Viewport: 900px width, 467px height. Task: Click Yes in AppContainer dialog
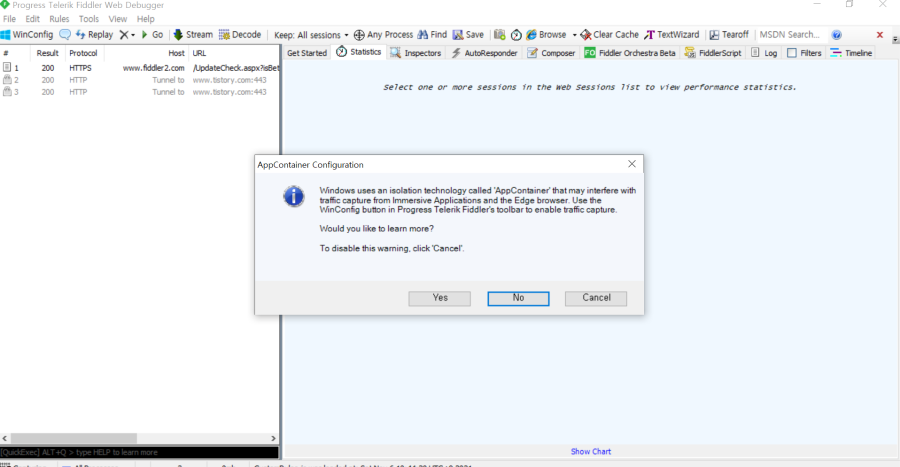(x=440, y=298)
